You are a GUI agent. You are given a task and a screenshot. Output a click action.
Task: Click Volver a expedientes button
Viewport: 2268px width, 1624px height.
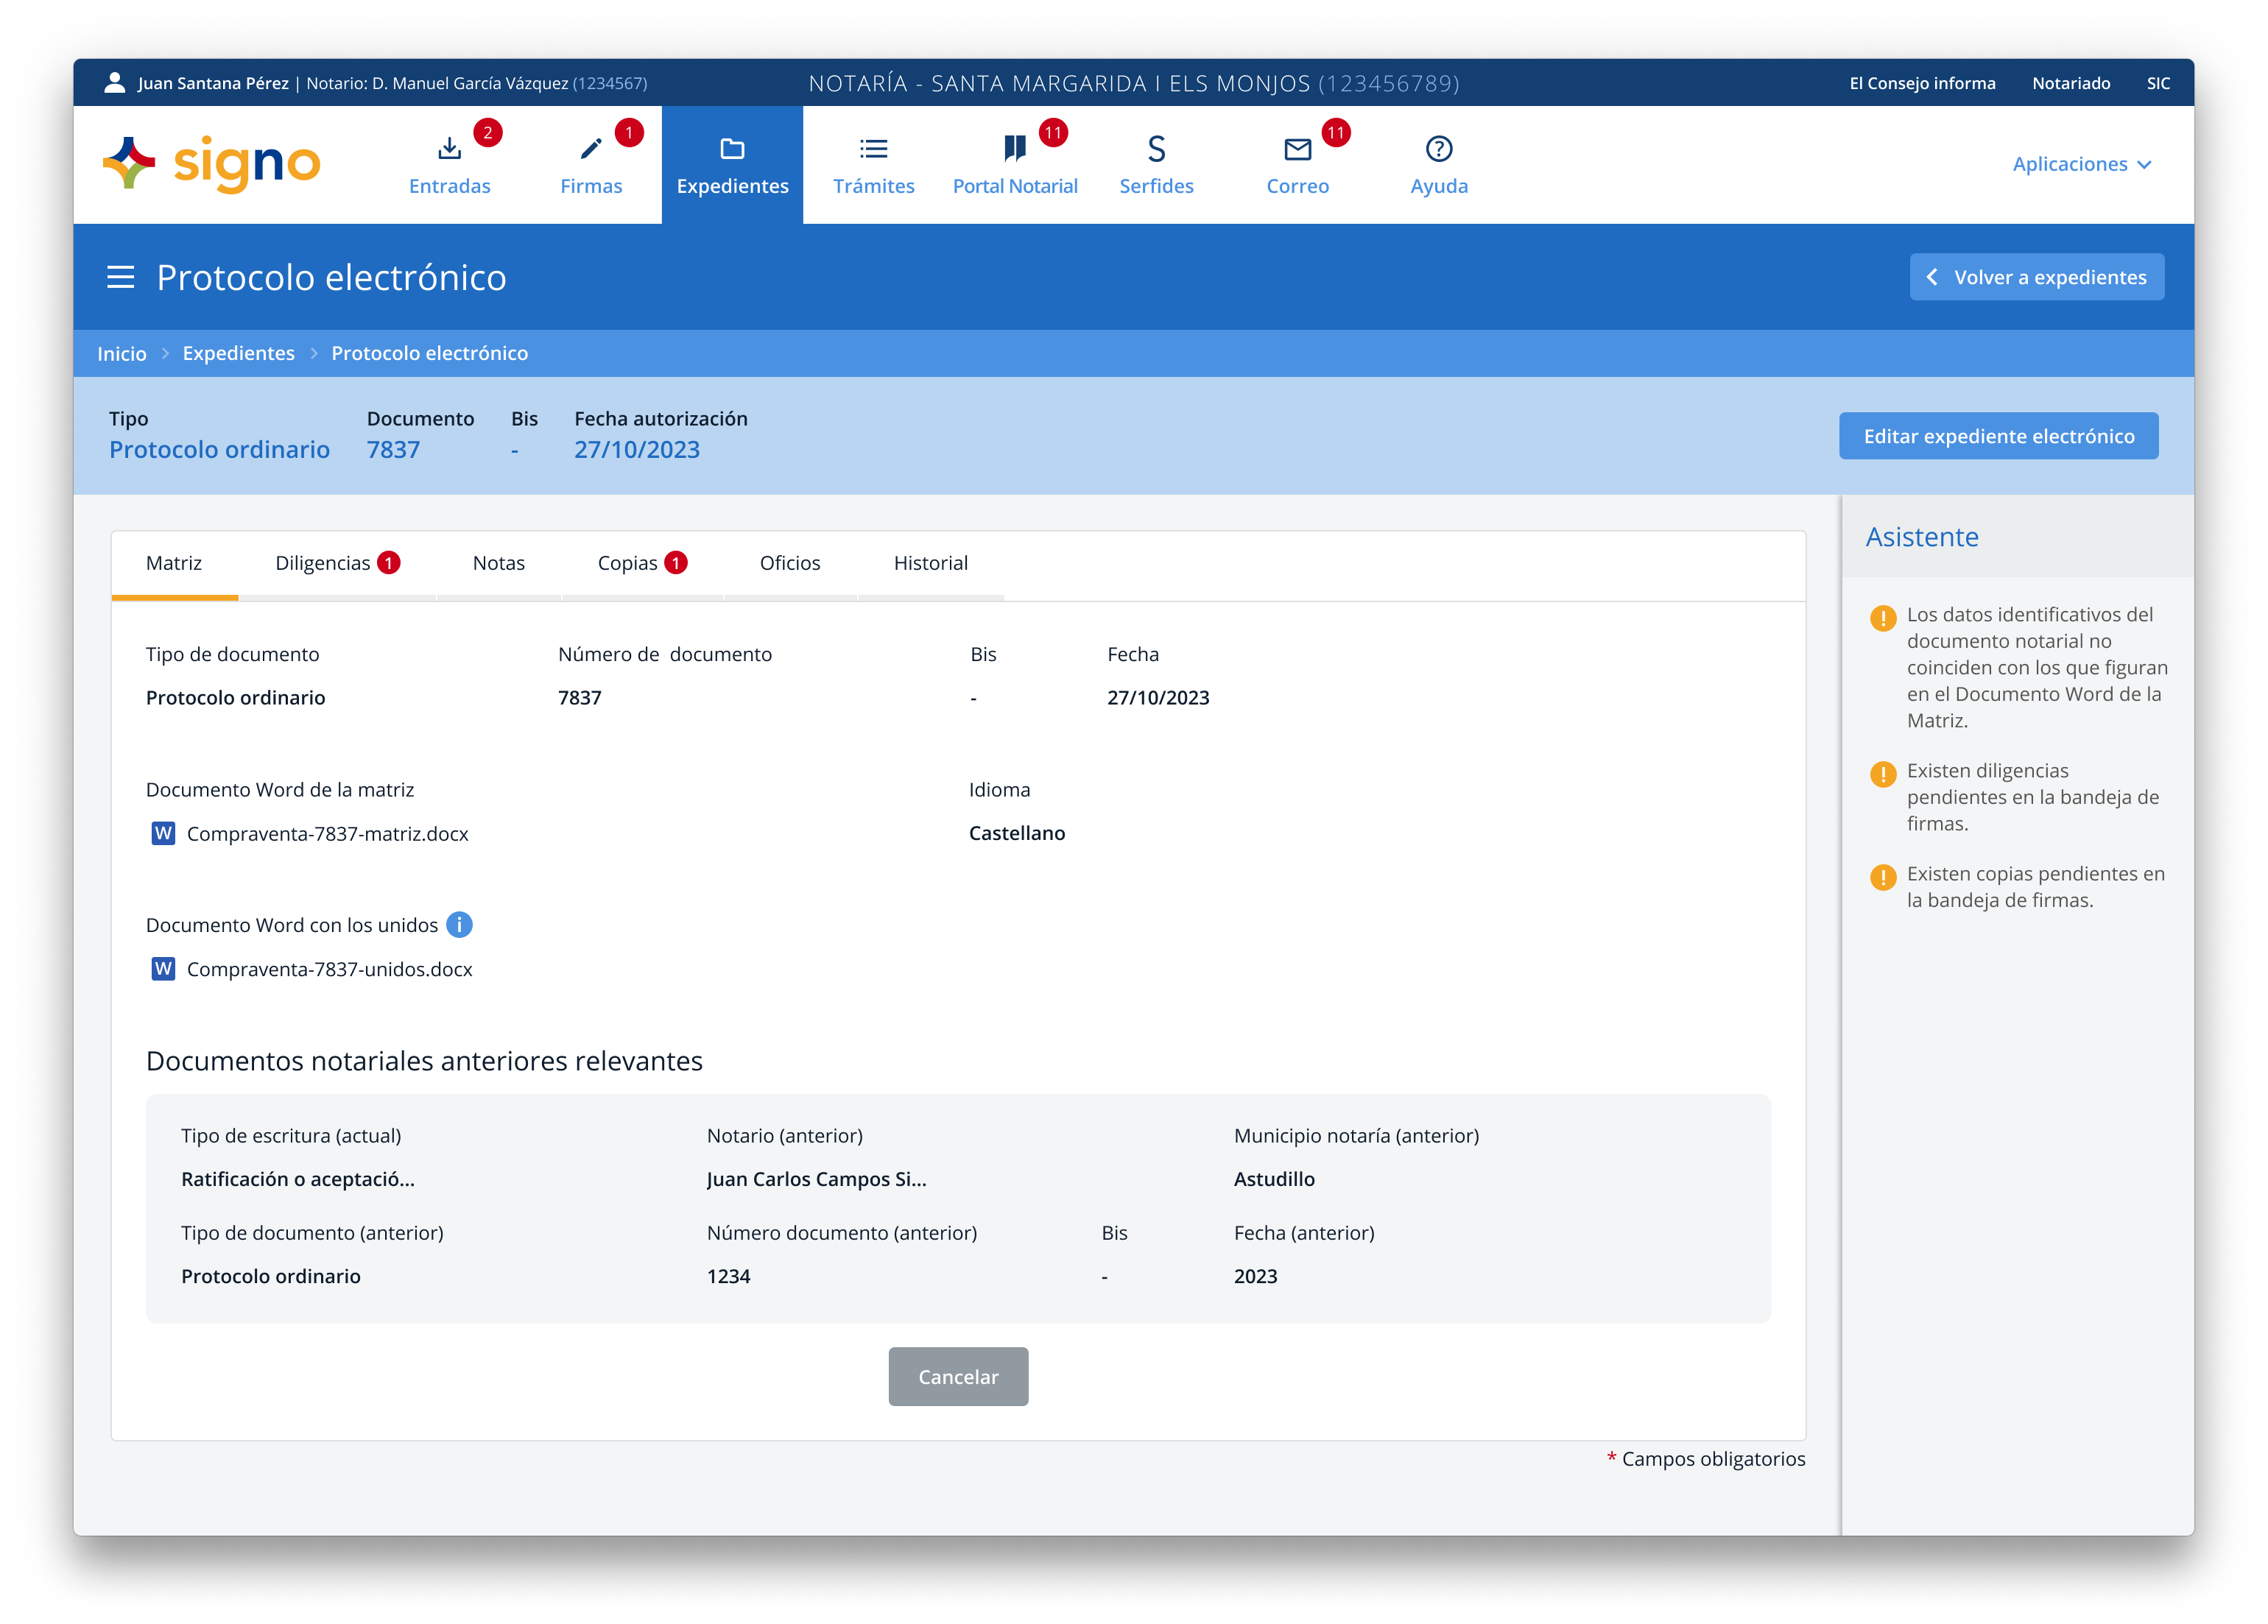click(x=2036, y=277)
